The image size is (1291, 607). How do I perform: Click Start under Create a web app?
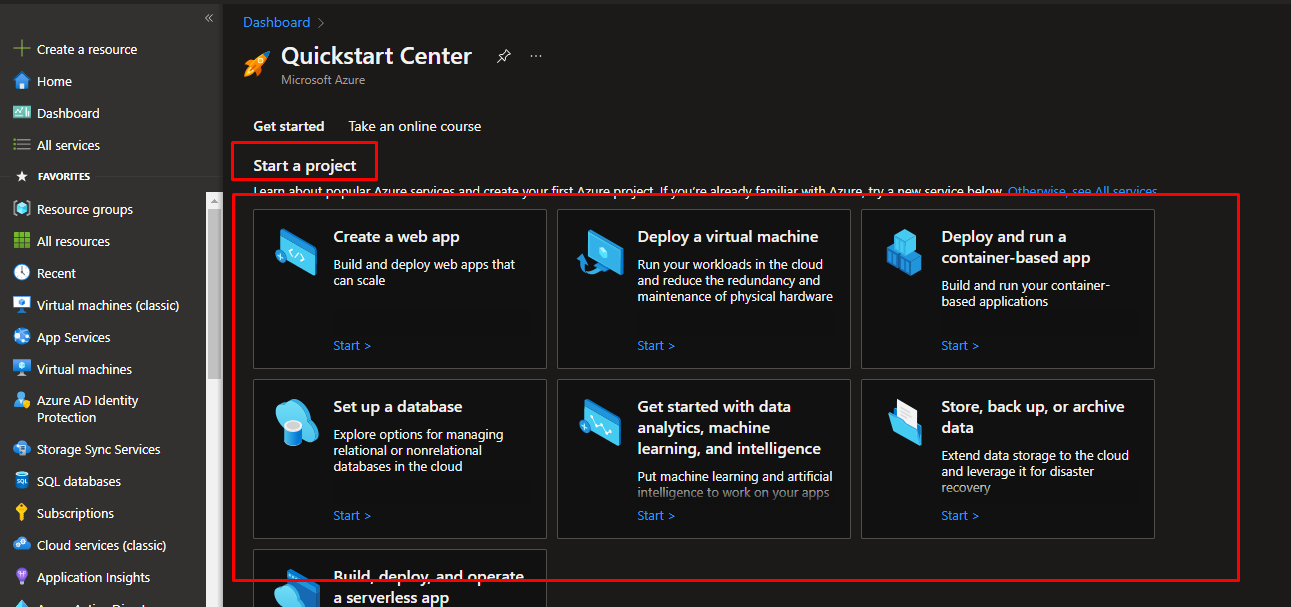351,345
